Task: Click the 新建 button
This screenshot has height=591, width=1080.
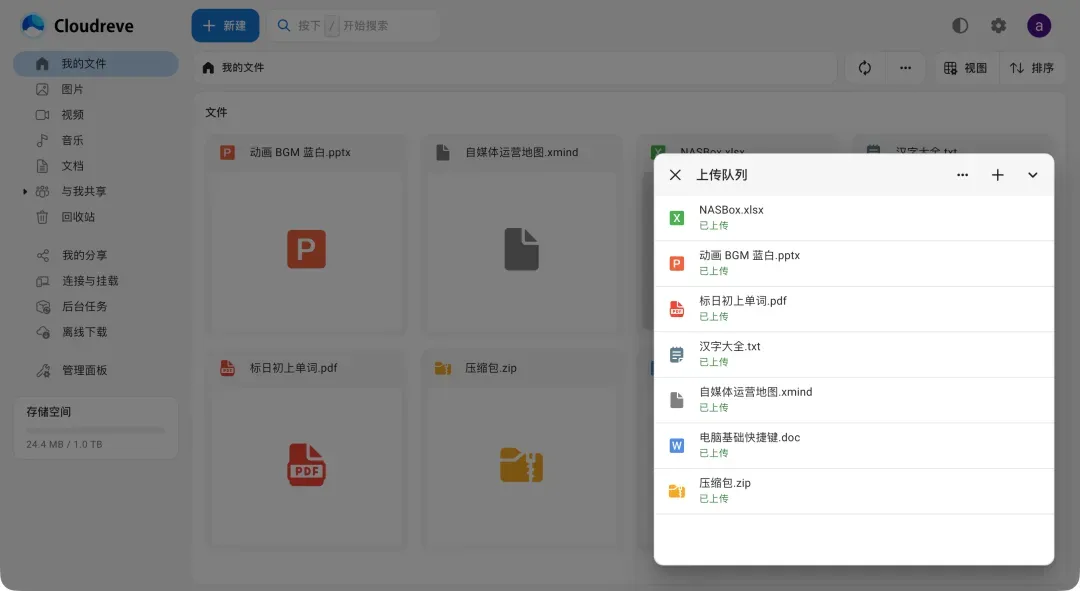Action: click(225, 26)
